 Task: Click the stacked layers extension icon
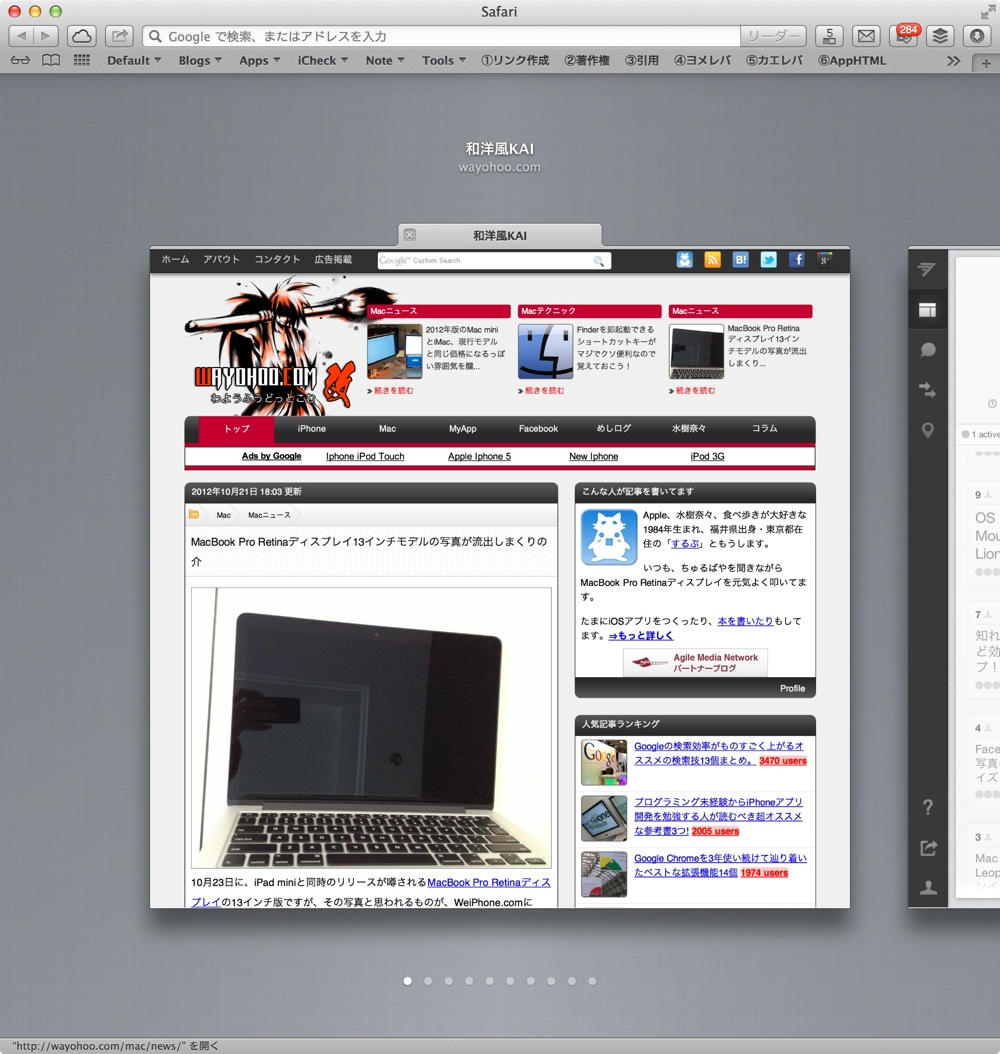[x=940, y=36]
